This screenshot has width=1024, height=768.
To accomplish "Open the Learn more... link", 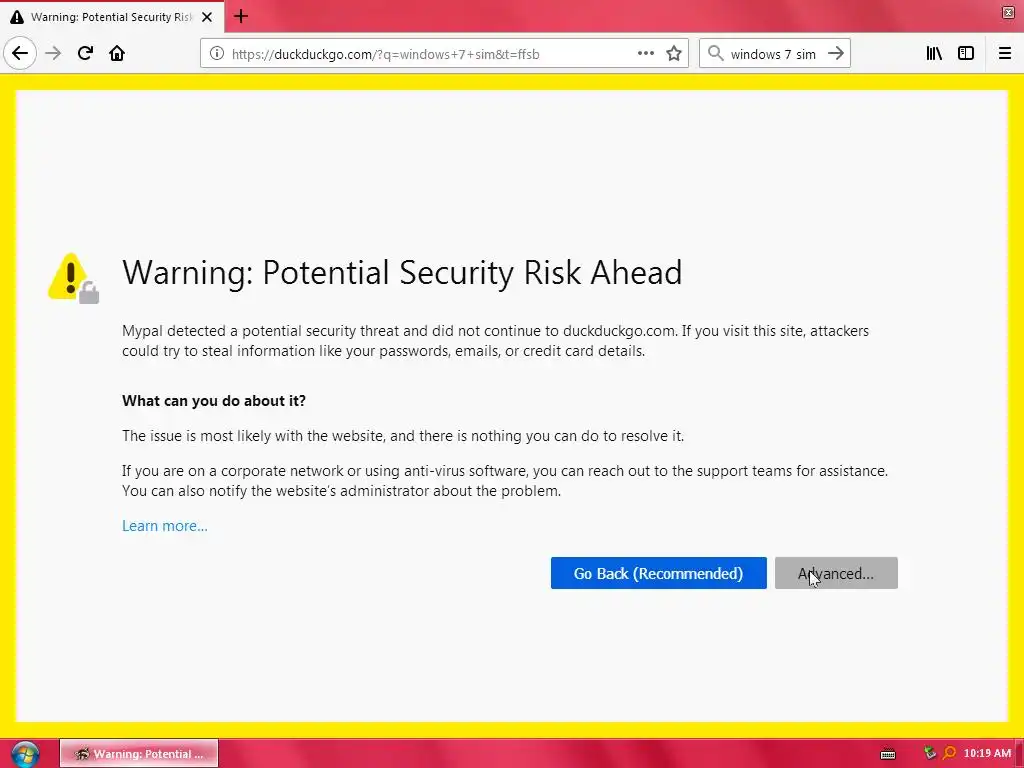I will (x=165, y=526).
